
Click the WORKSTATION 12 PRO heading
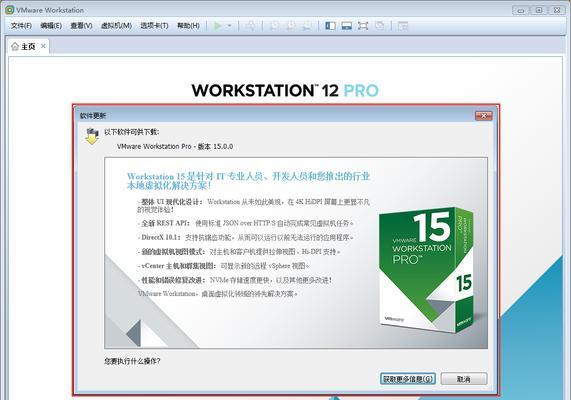coord(285,90)
